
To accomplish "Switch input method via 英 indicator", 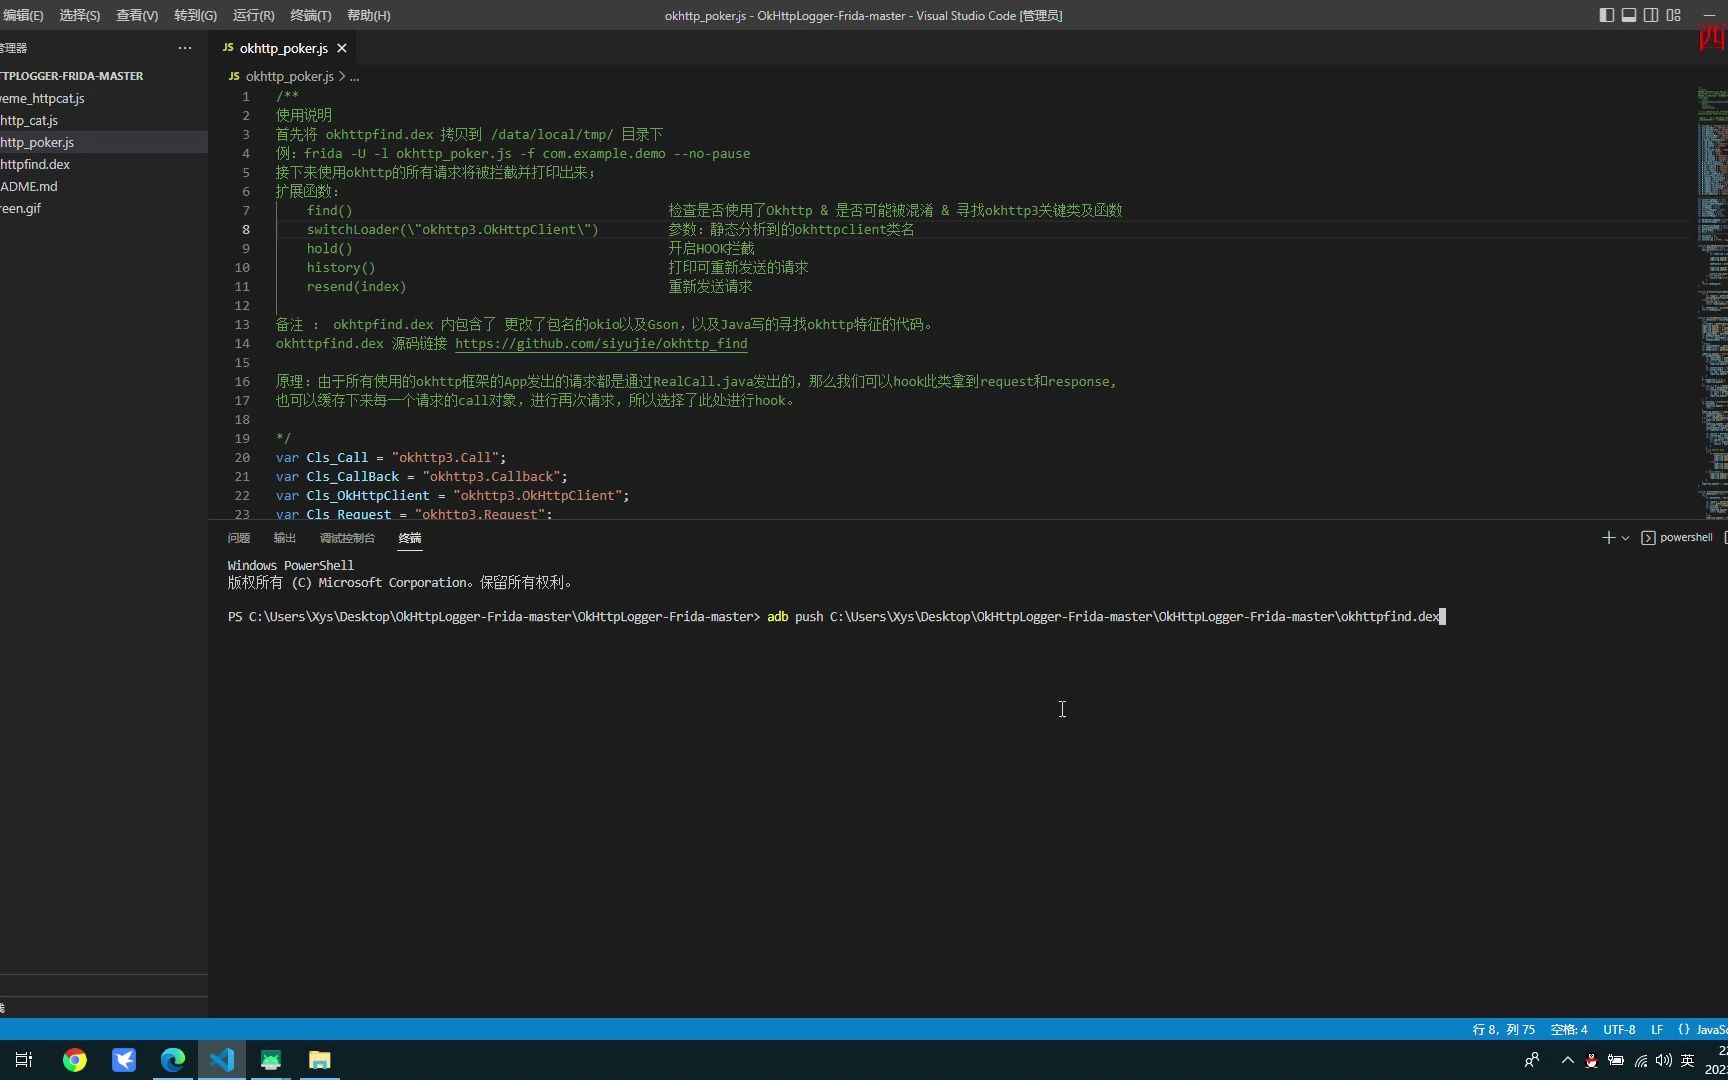I will click(x=1688, y=1060).
